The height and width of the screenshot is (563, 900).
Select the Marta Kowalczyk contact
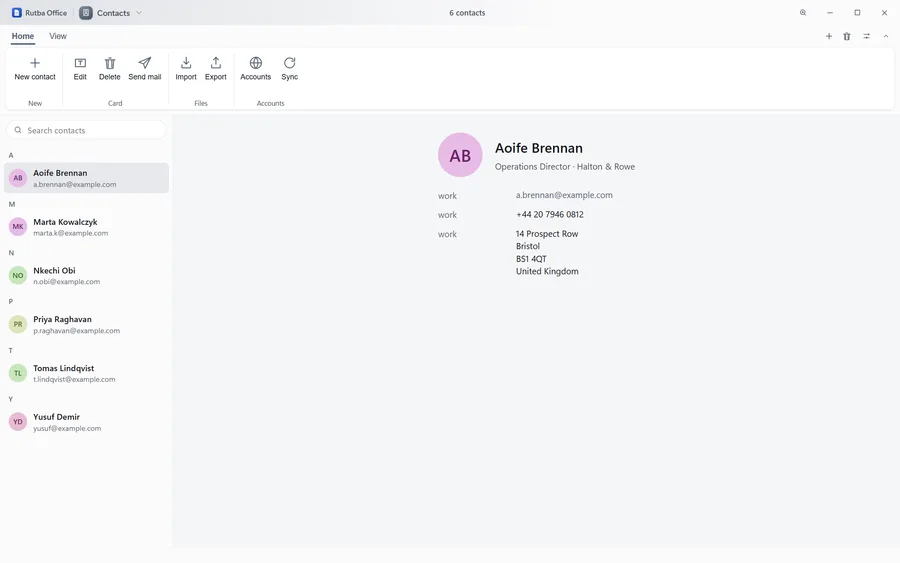click(87, 227)
